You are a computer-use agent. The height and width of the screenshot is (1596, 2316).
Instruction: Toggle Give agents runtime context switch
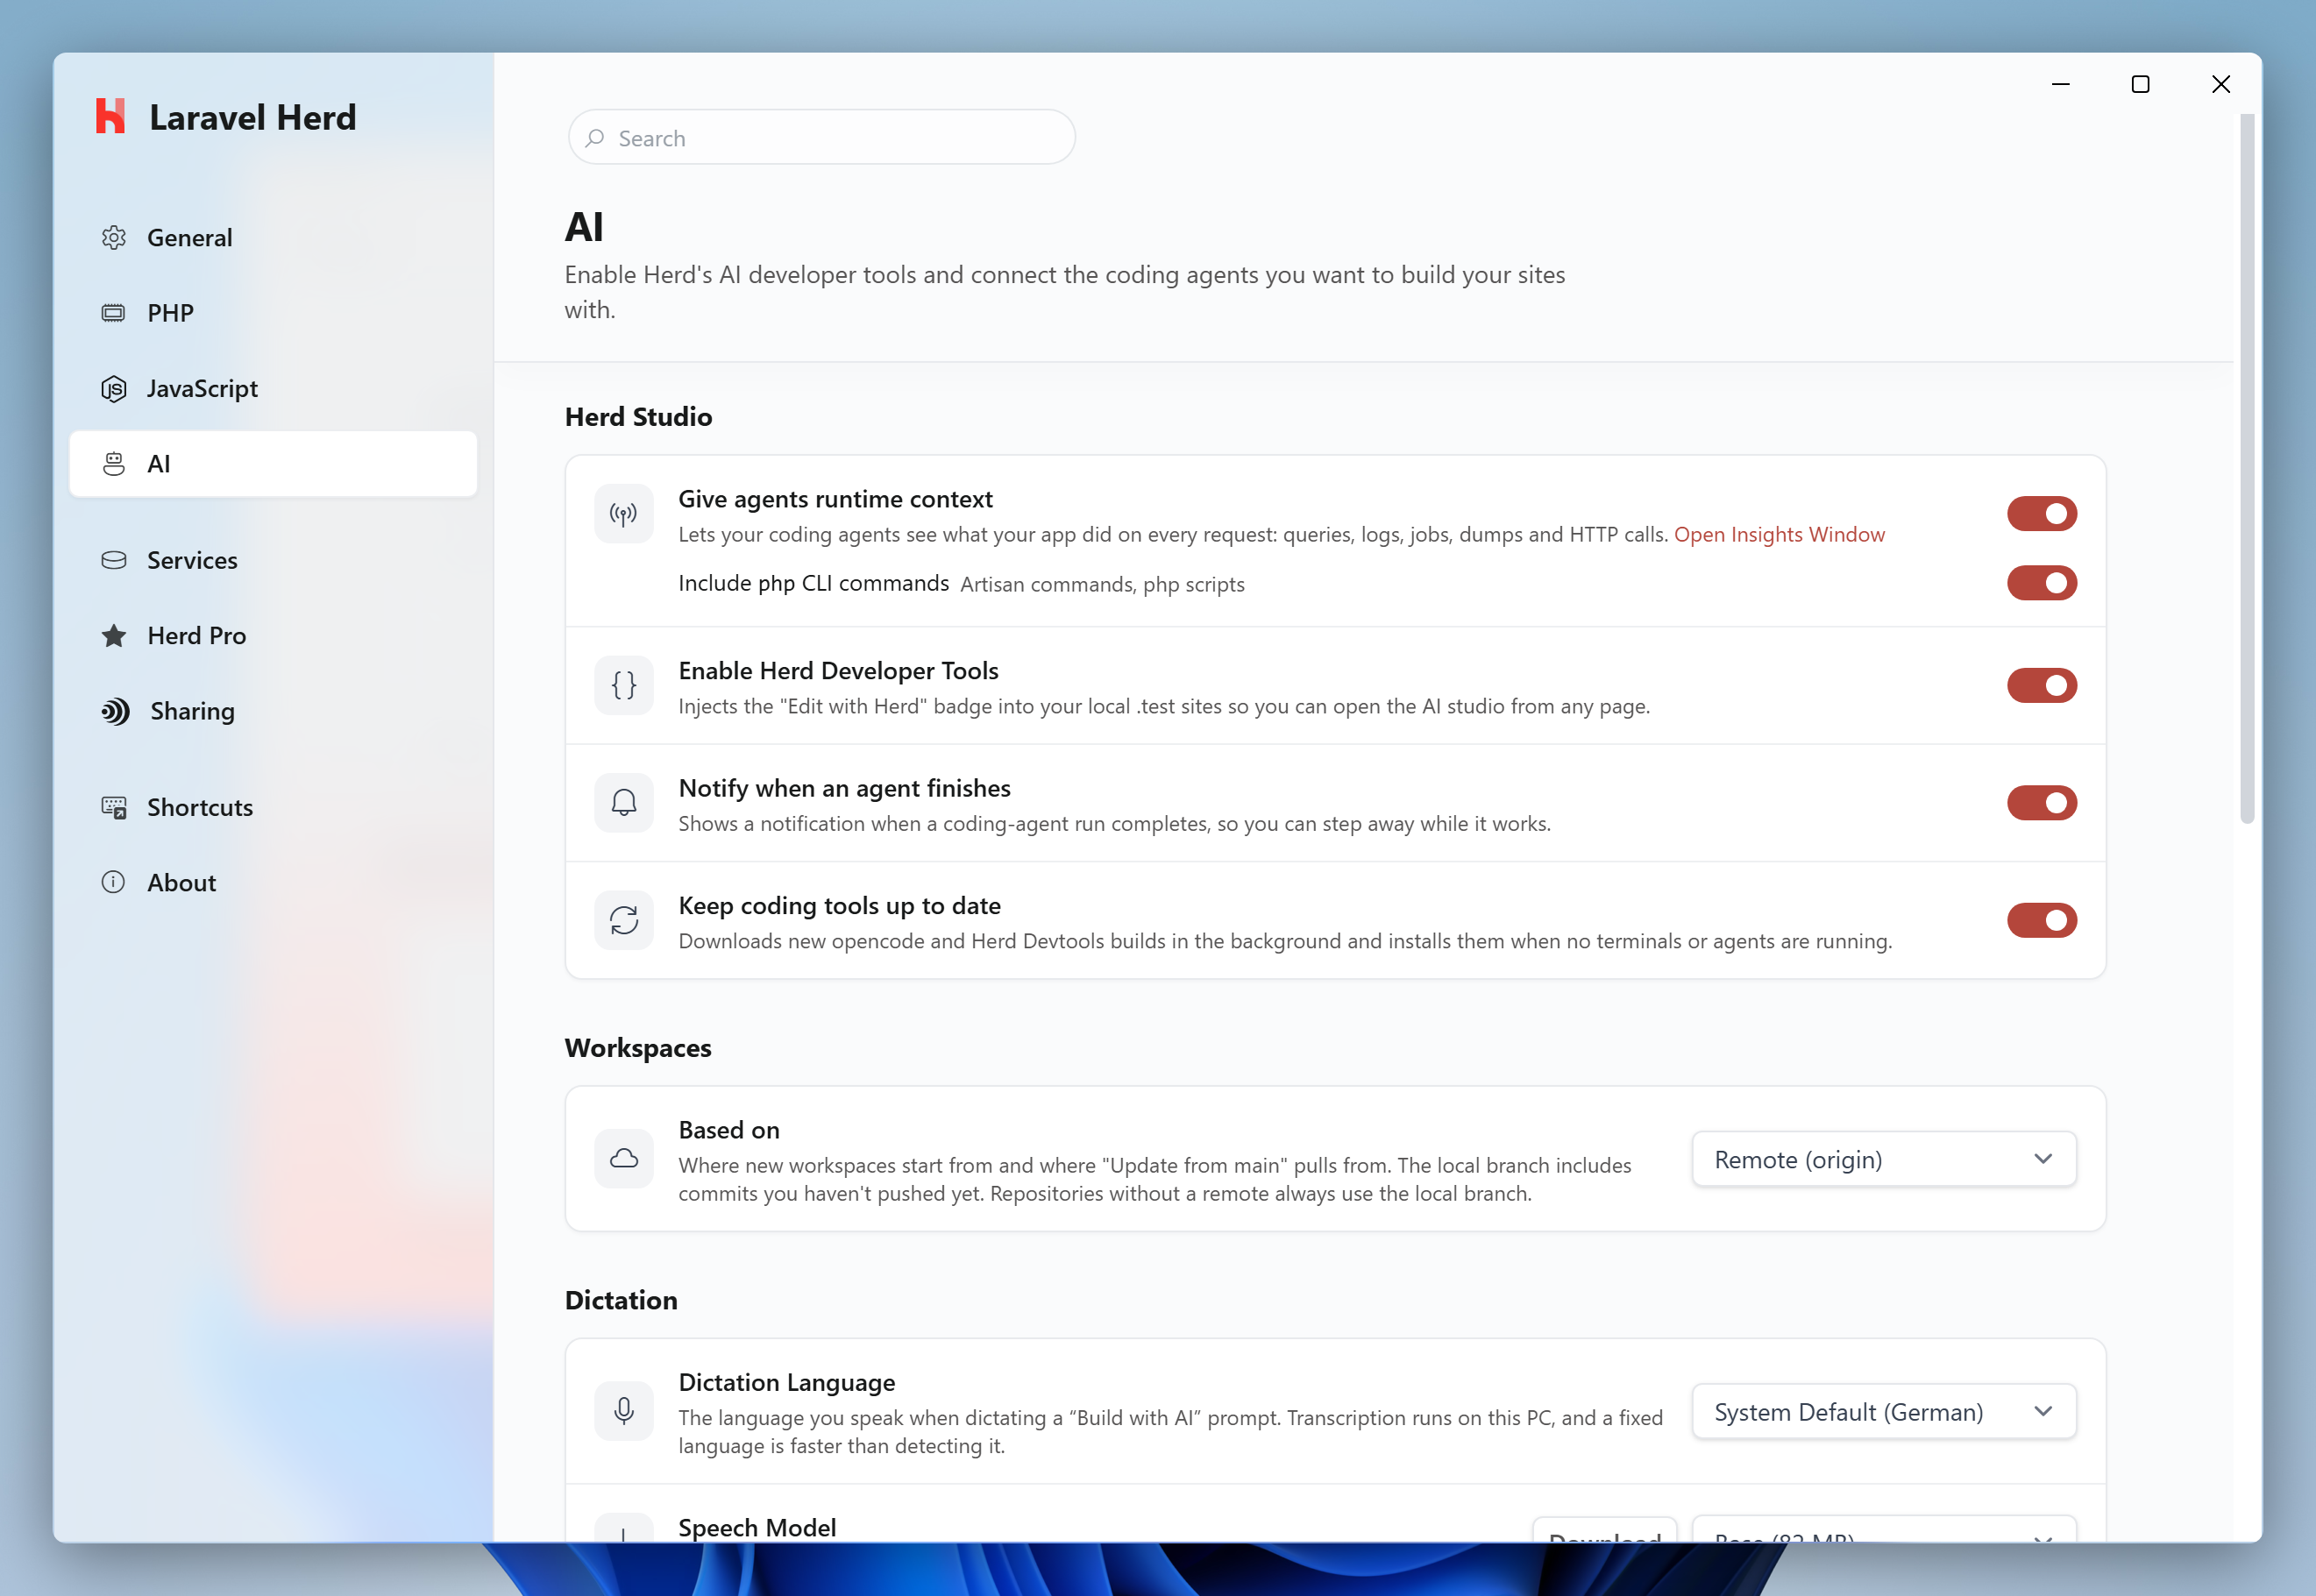2042,514
